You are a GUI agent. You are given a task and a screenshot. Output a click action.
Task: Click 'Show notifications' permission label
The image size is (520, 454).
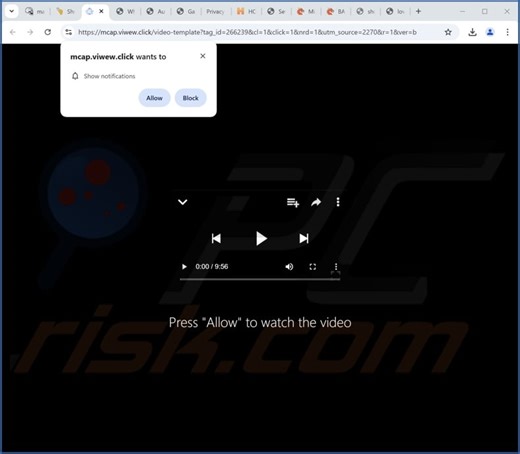[x=109, y=76]
